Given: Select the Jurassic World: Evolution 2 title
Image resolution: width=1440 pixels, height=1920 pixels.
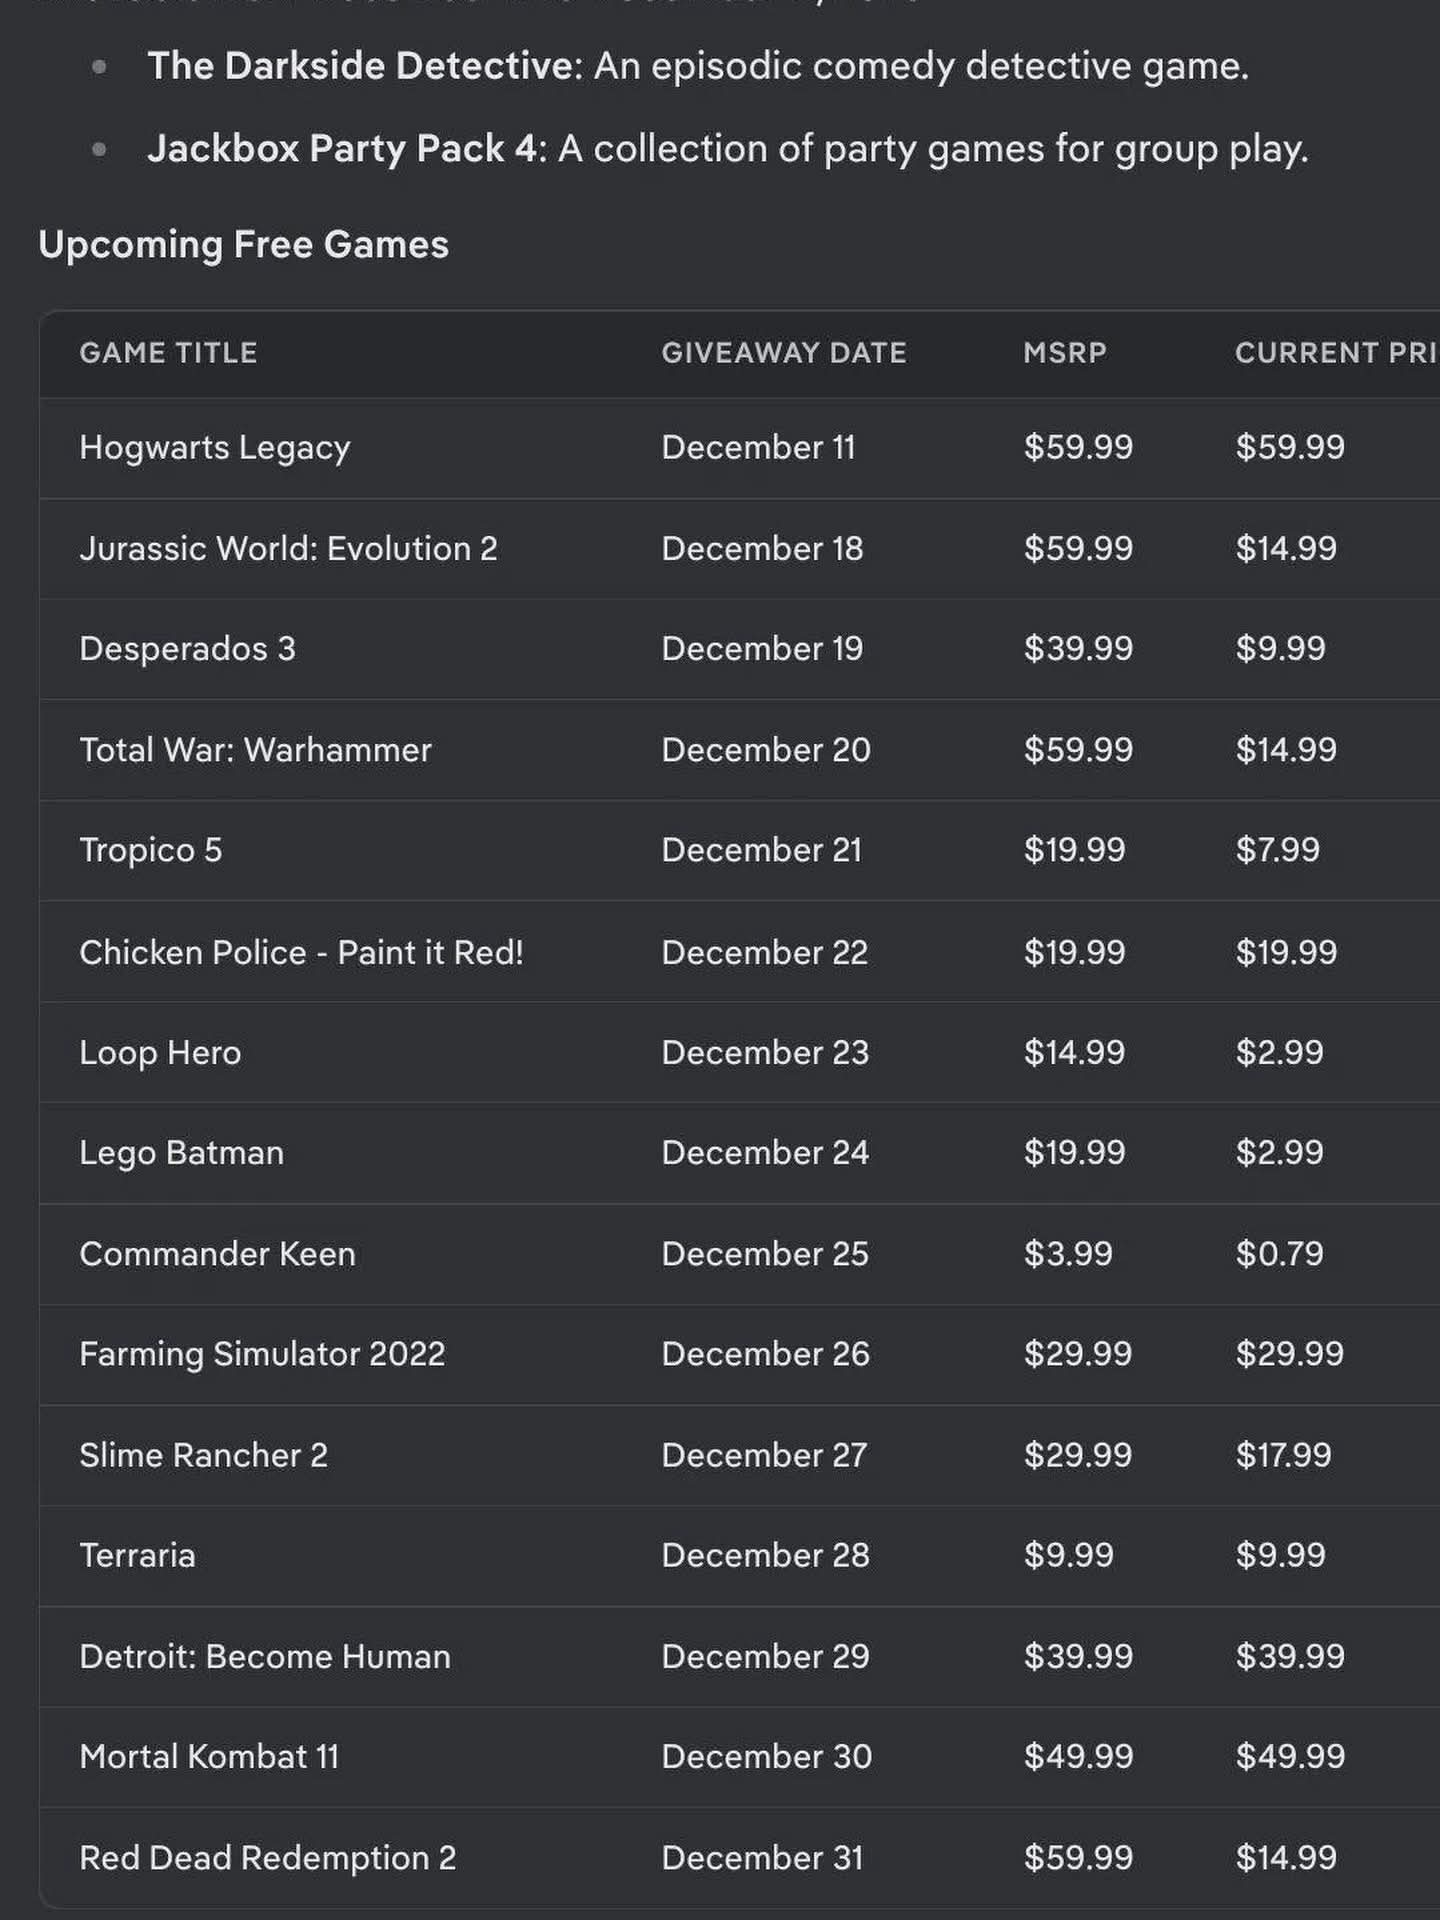Looking at the screenshot, I should 288,548.
